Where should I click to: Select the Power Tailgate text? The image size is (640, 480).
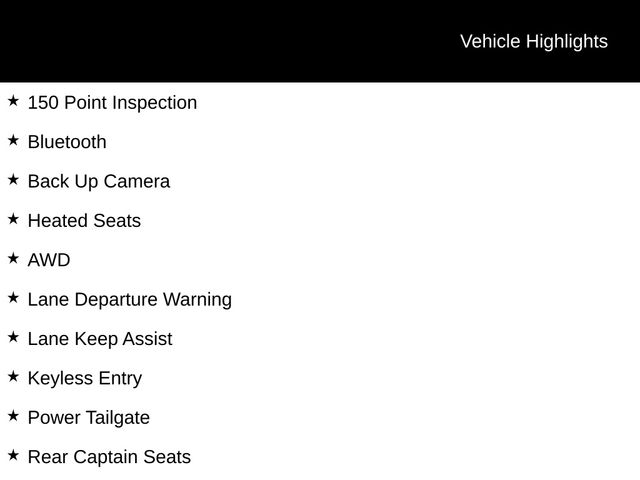click(89, 418)
